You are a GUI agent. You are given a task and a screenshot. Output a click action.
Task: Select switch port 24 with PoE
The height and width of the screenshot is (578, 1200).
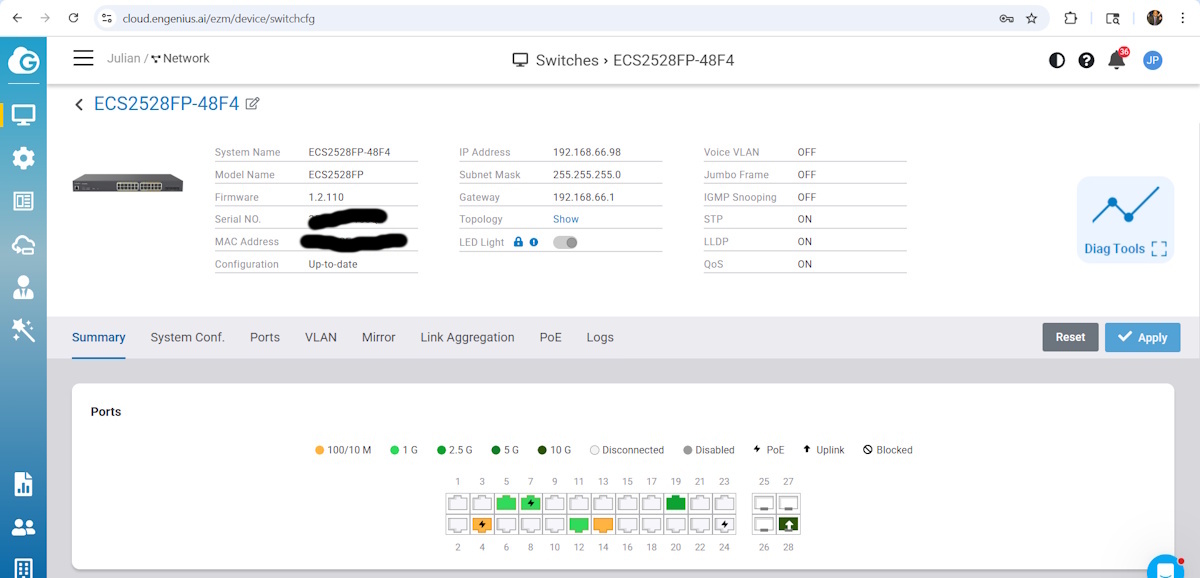coord(724,524)
